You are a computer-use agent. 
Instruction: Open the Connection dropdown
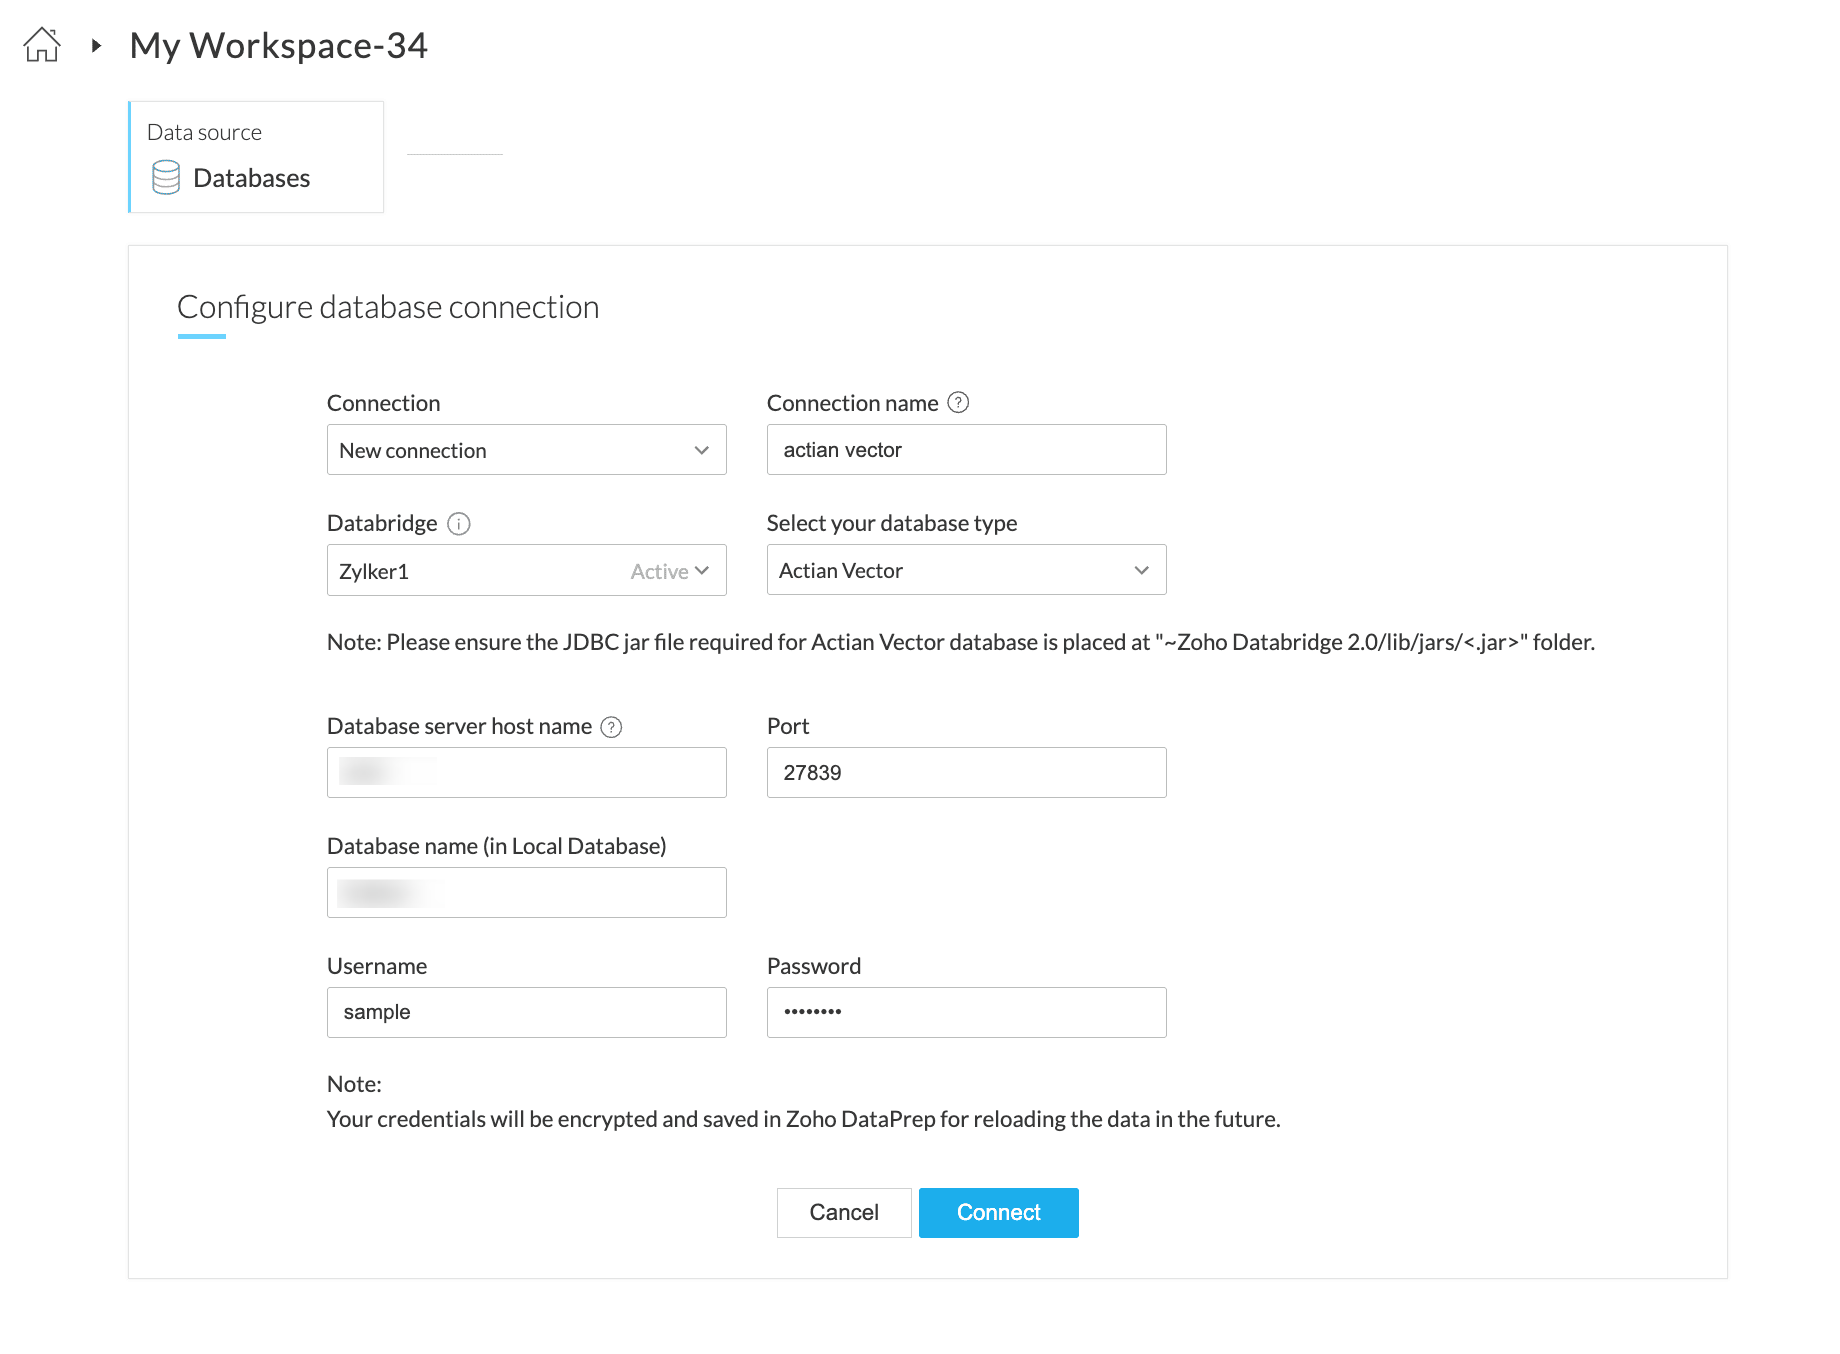point(526,450)
